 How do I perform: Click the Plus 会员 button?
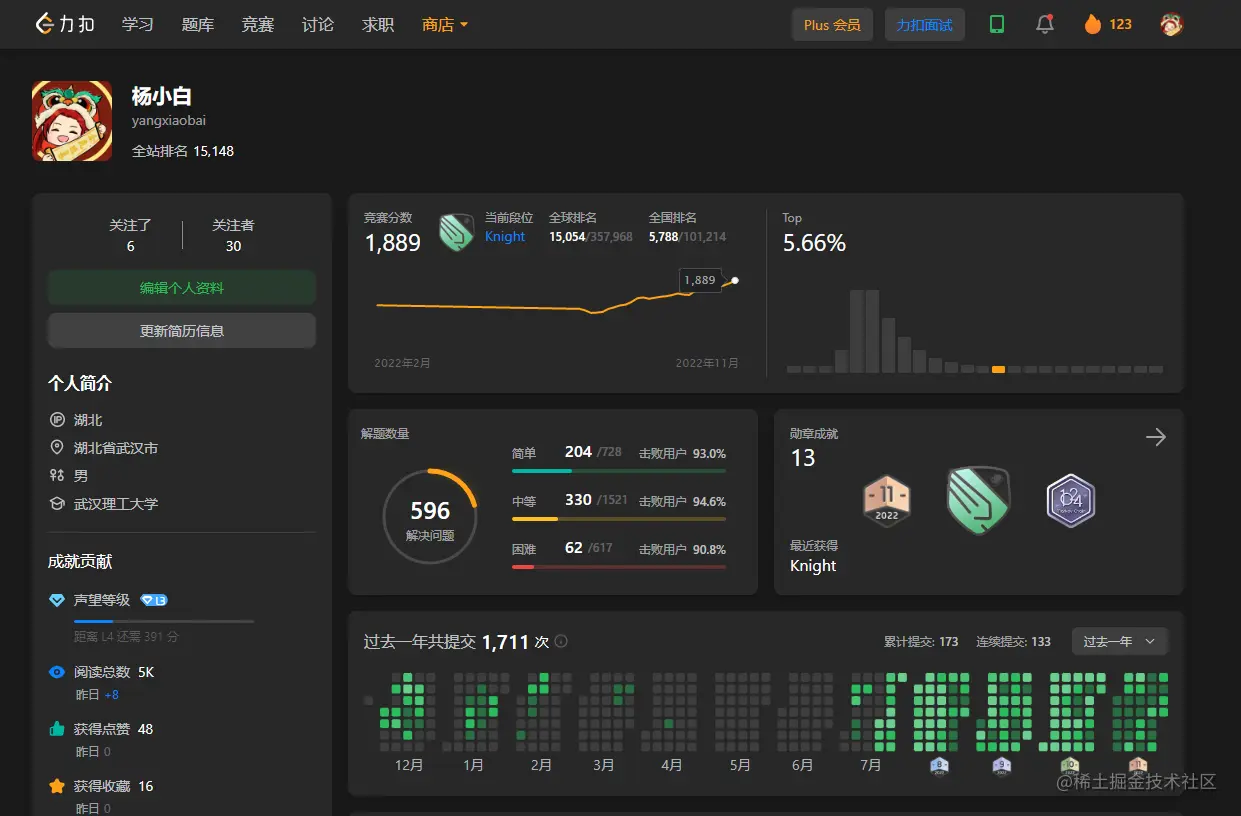click(x=832, y=24)
